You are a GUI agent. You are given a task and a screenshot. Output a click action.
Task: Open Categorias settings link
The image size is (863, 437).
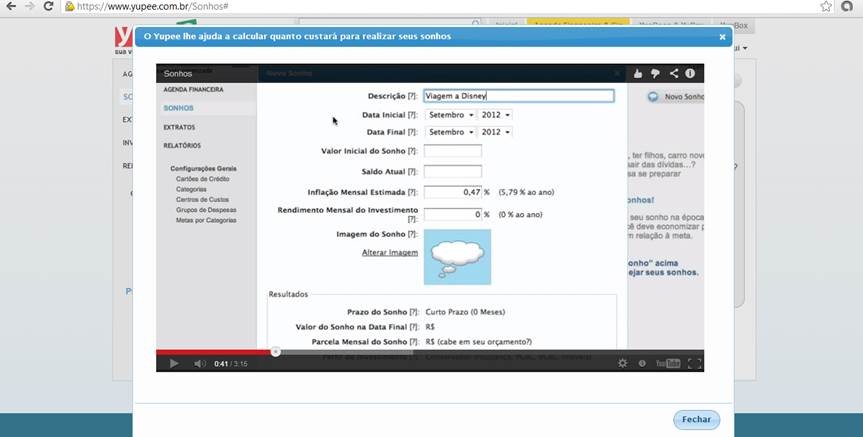pyautogui.click(x=191, y=189)
